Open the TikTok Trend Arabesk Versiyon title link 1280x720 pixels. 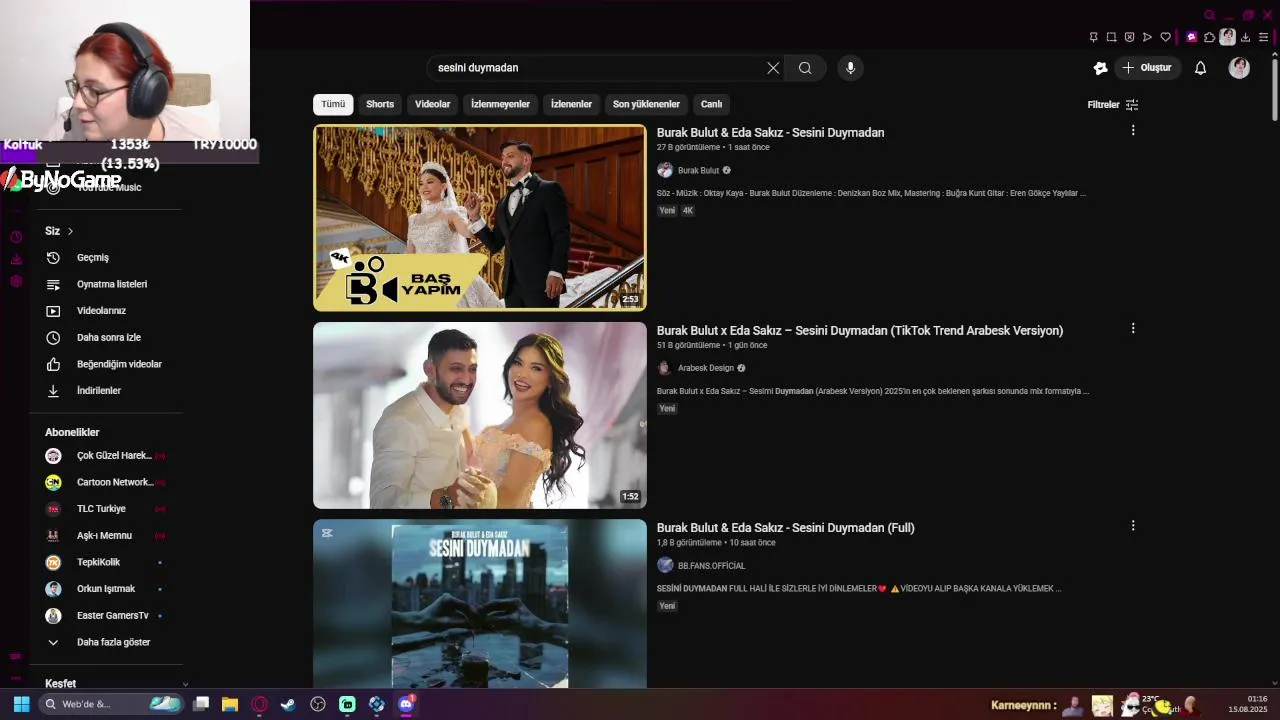pos(860,330)
